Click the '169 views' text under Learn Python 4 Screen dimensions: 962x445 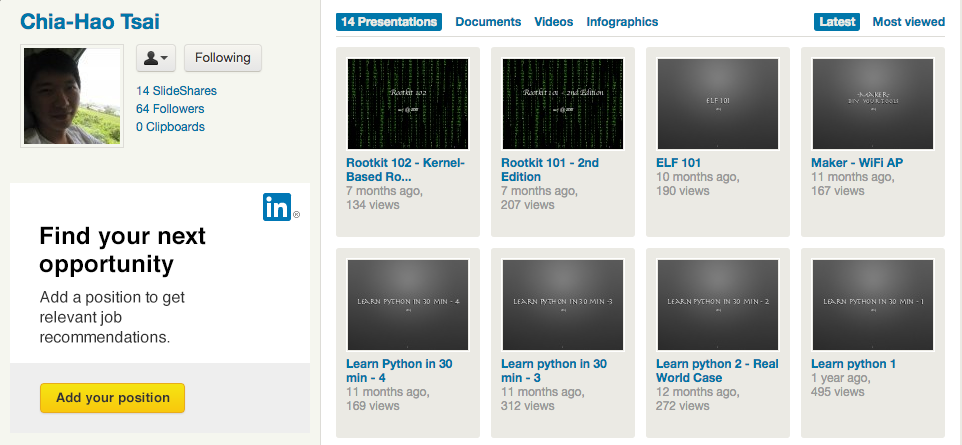pyautogui.click(x=372, y=406)
